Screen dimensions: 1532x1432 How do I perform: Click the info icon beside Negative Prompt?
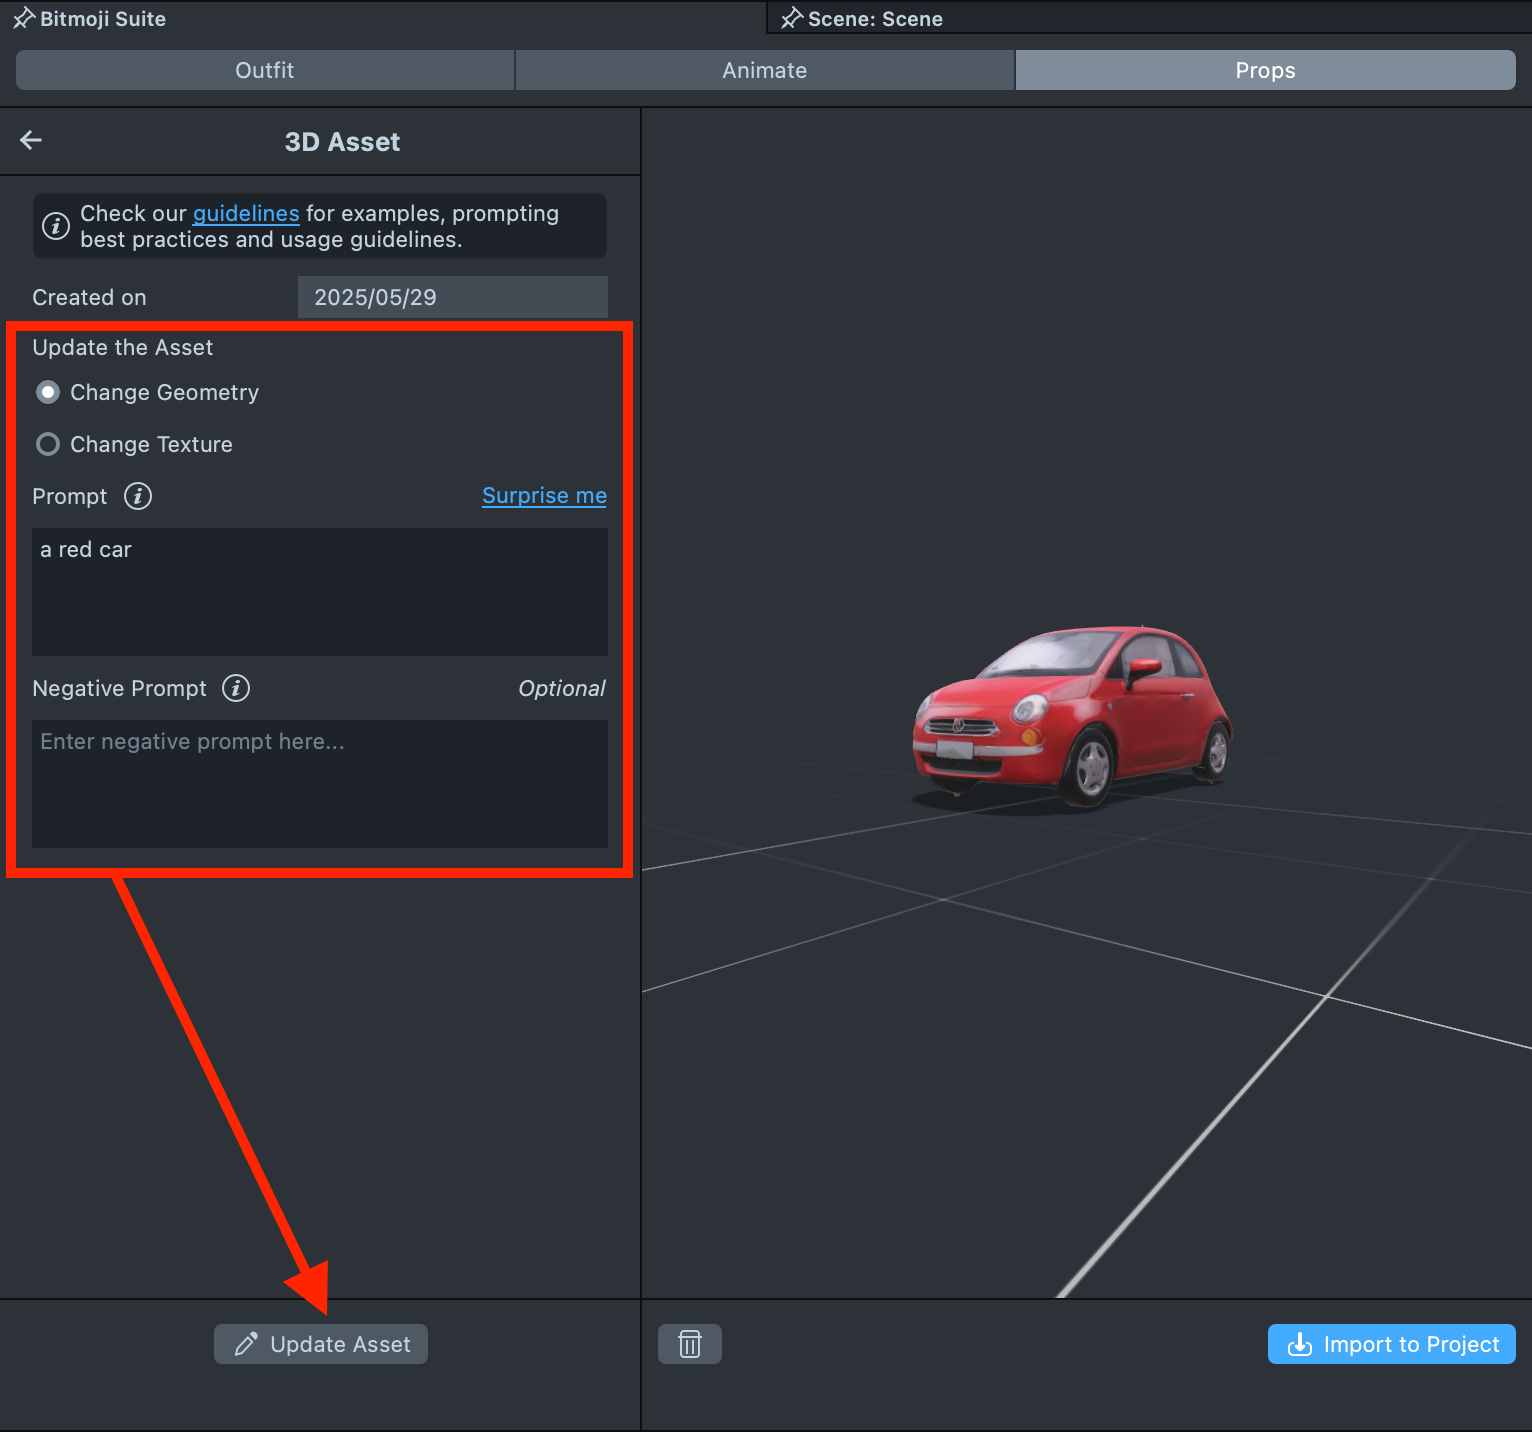(236, 688)
